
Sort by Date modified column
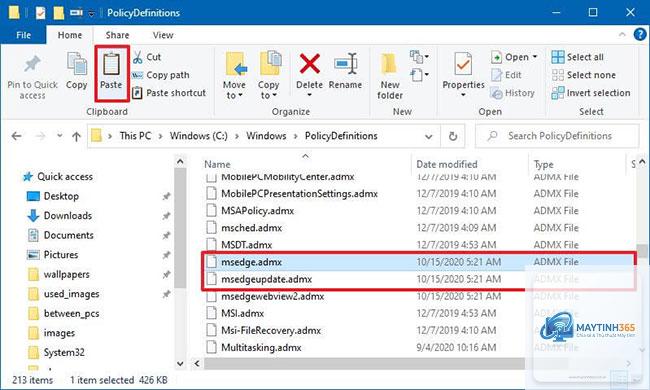point(447,164)
